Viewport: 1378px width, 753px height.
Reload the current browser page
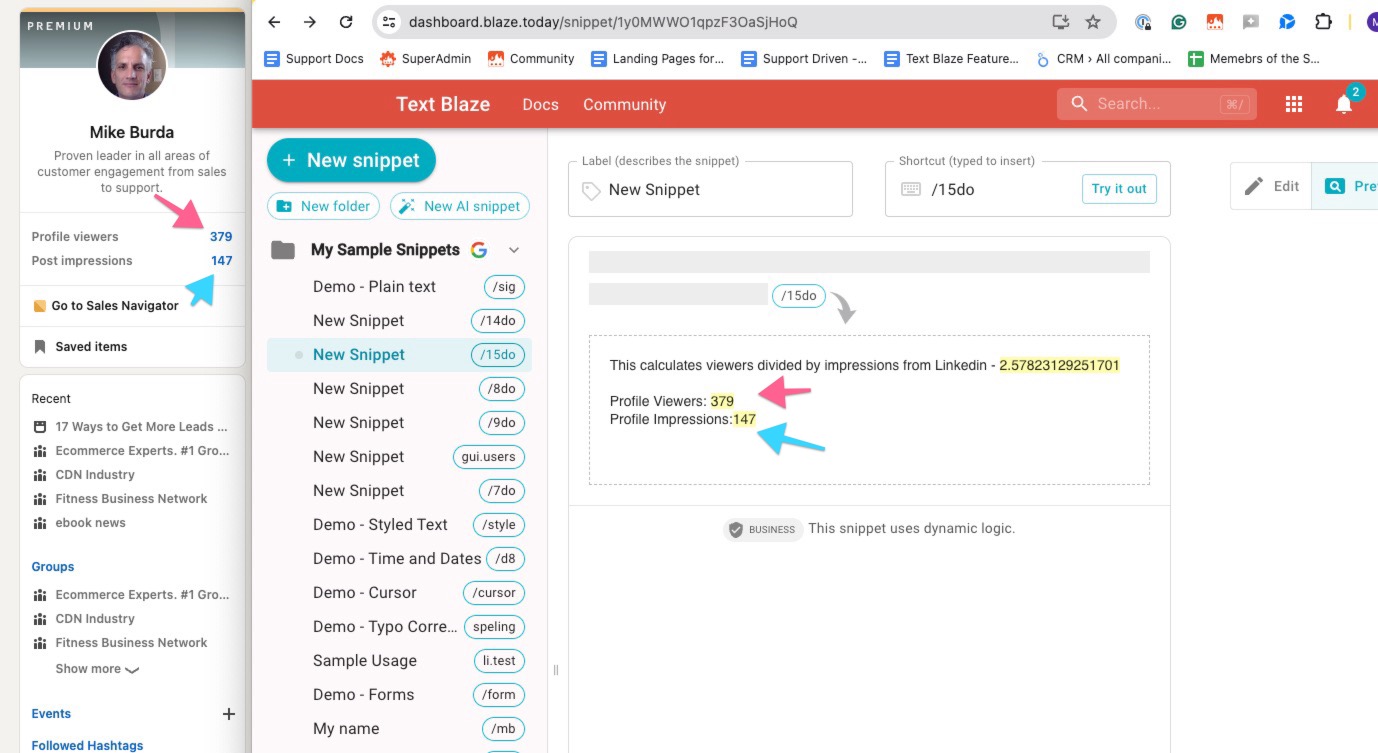346,22
